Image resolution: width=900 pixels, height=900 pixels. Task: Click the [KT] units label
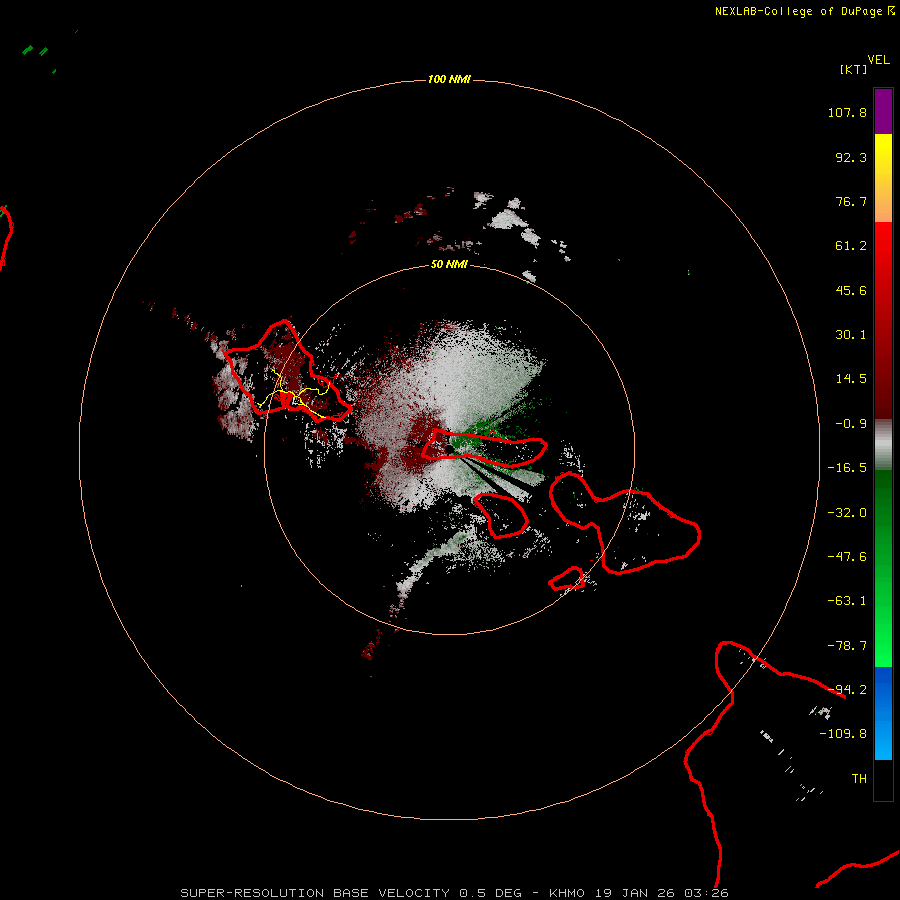[853, 69]
